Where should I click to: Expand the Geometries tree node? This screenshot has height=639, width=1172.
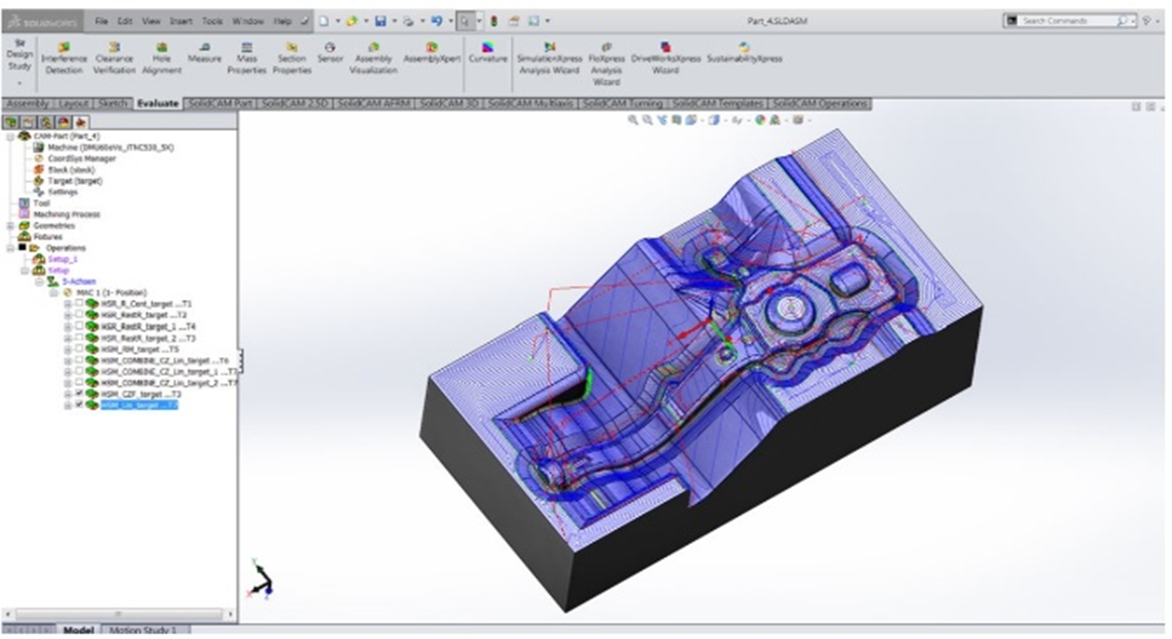10,226
